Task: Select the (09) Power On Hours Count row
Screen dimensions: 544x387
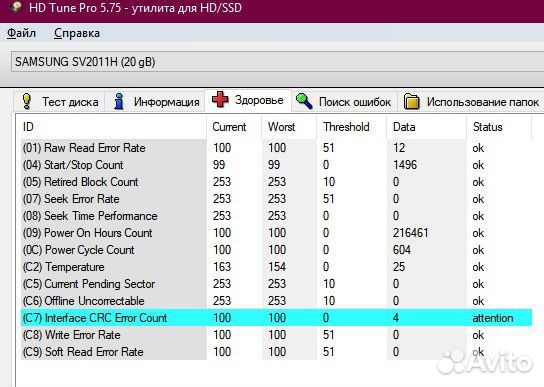Action: (x=276, y=233)
